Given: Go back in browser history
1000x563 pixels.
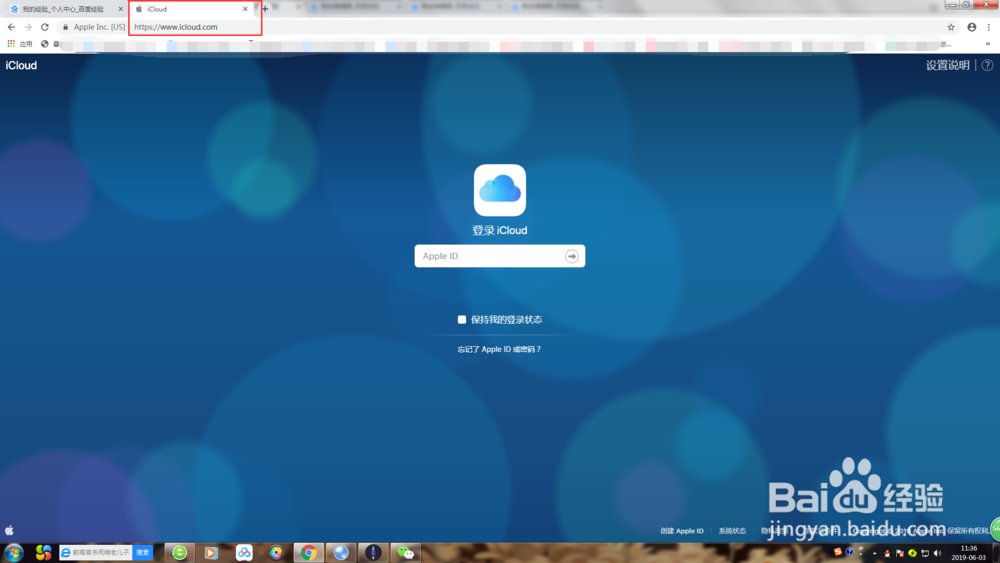Looking at the screenshot, I should (x=11, y=27).
